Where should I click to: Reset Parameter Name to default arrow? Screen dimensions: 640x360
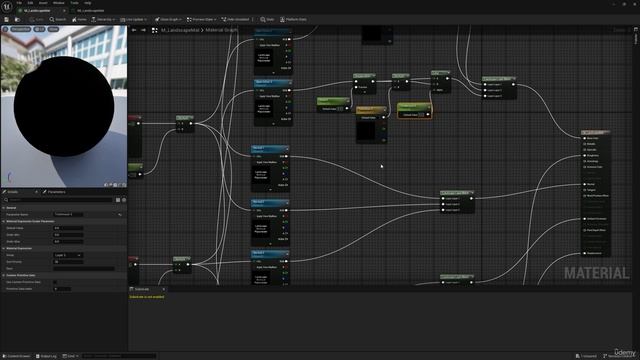pos(120,215)
